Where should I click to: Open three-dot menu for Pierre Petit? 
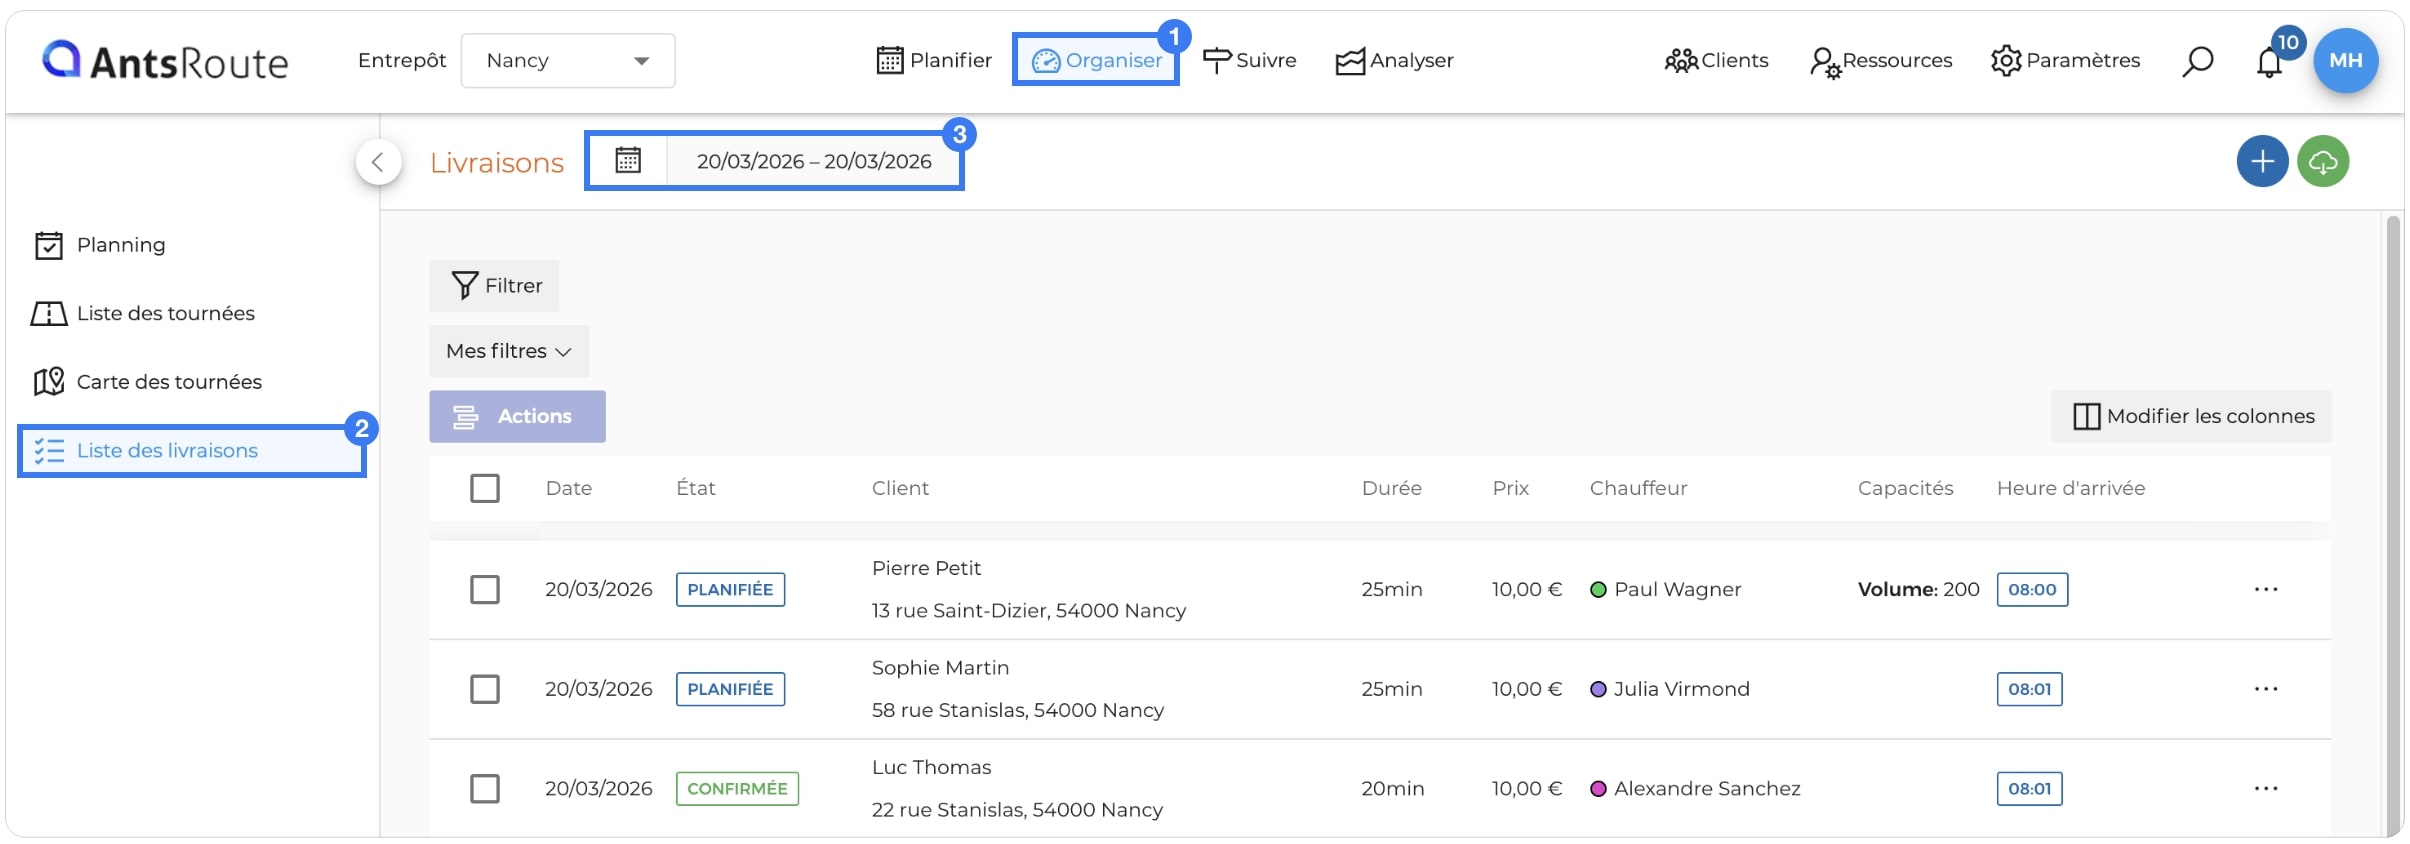[x=2265, y=589]
